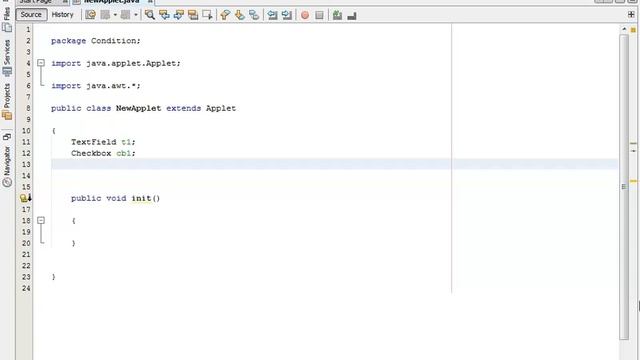Click closing brace on line 23
The width and height of the screenshot is (640, 360).
click(53, 277)
